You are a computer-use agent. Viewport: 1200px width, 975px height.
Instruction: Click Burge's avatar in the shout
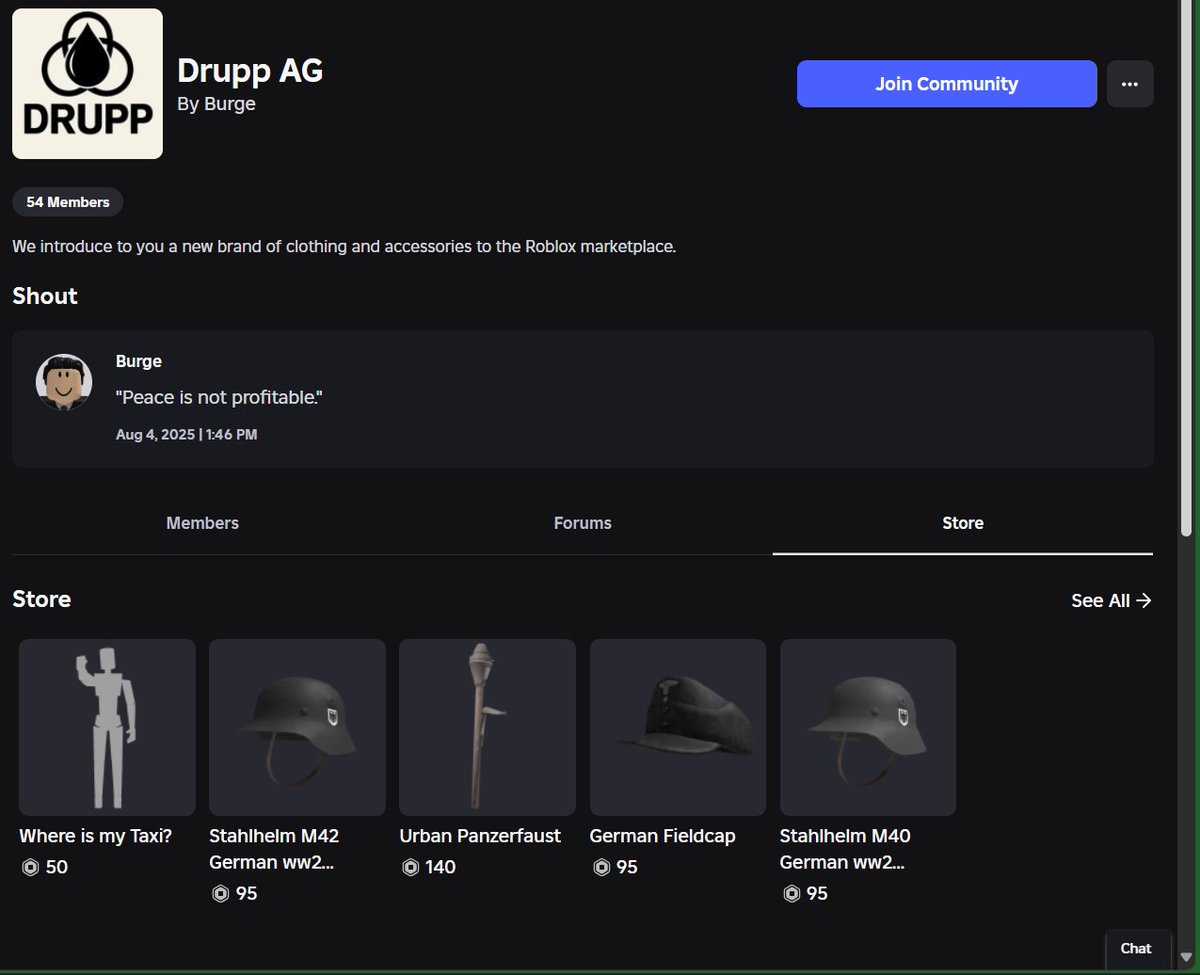pyautogui.click(x=64, y=381)
